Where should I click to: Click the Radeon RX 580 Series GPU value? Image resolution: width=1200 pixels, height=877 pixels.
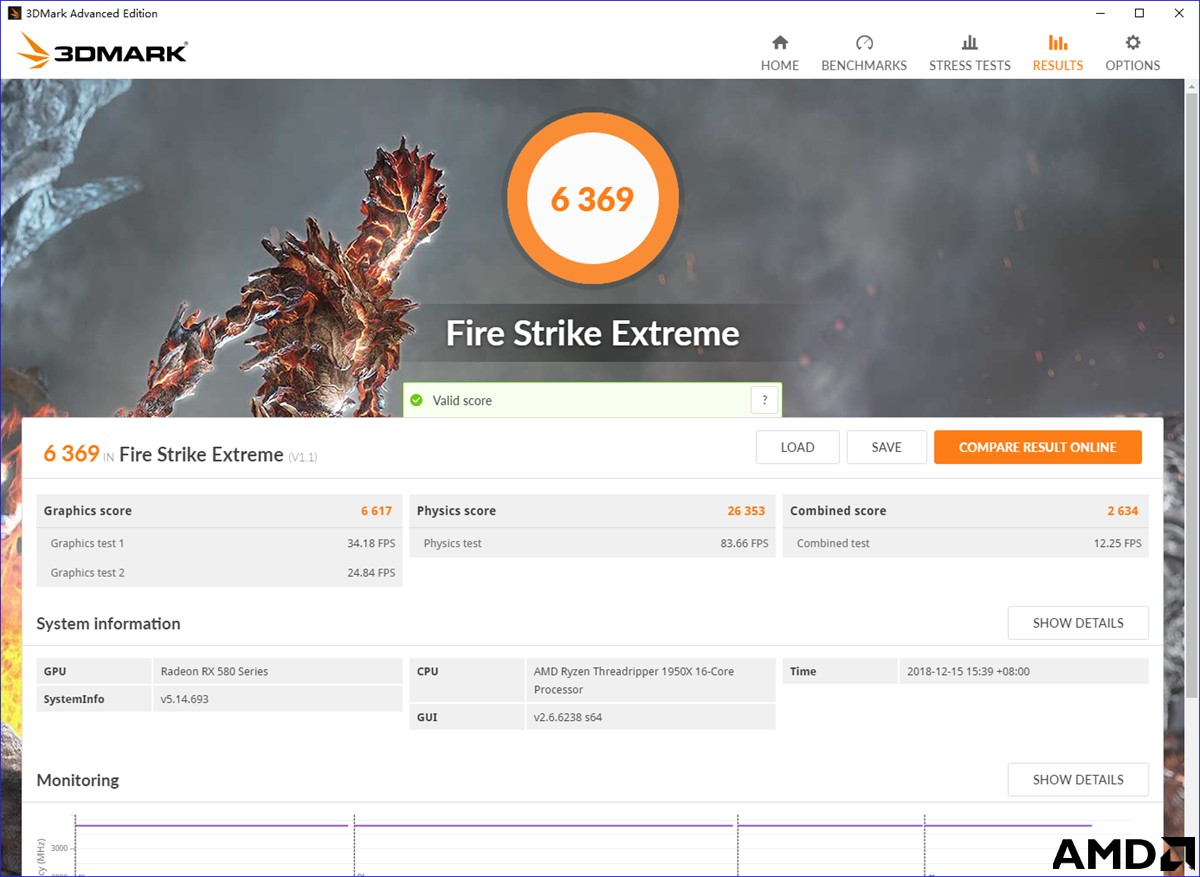coord(214,671)
